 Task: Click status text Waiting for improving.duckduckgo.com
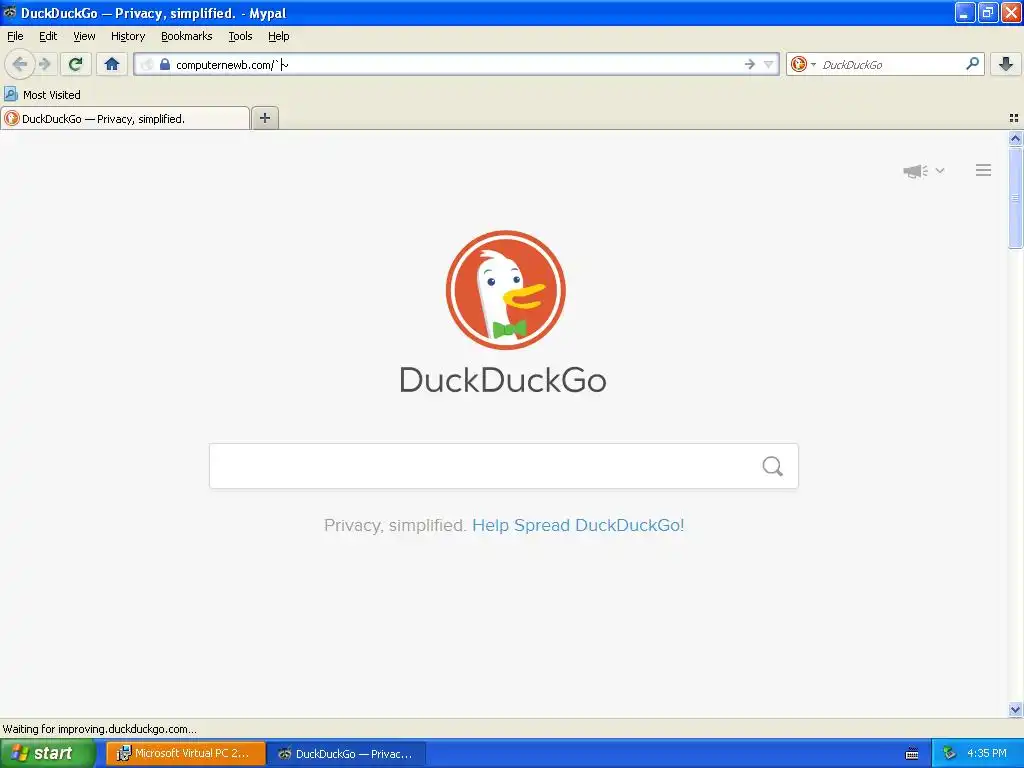[x=99, y=729]
